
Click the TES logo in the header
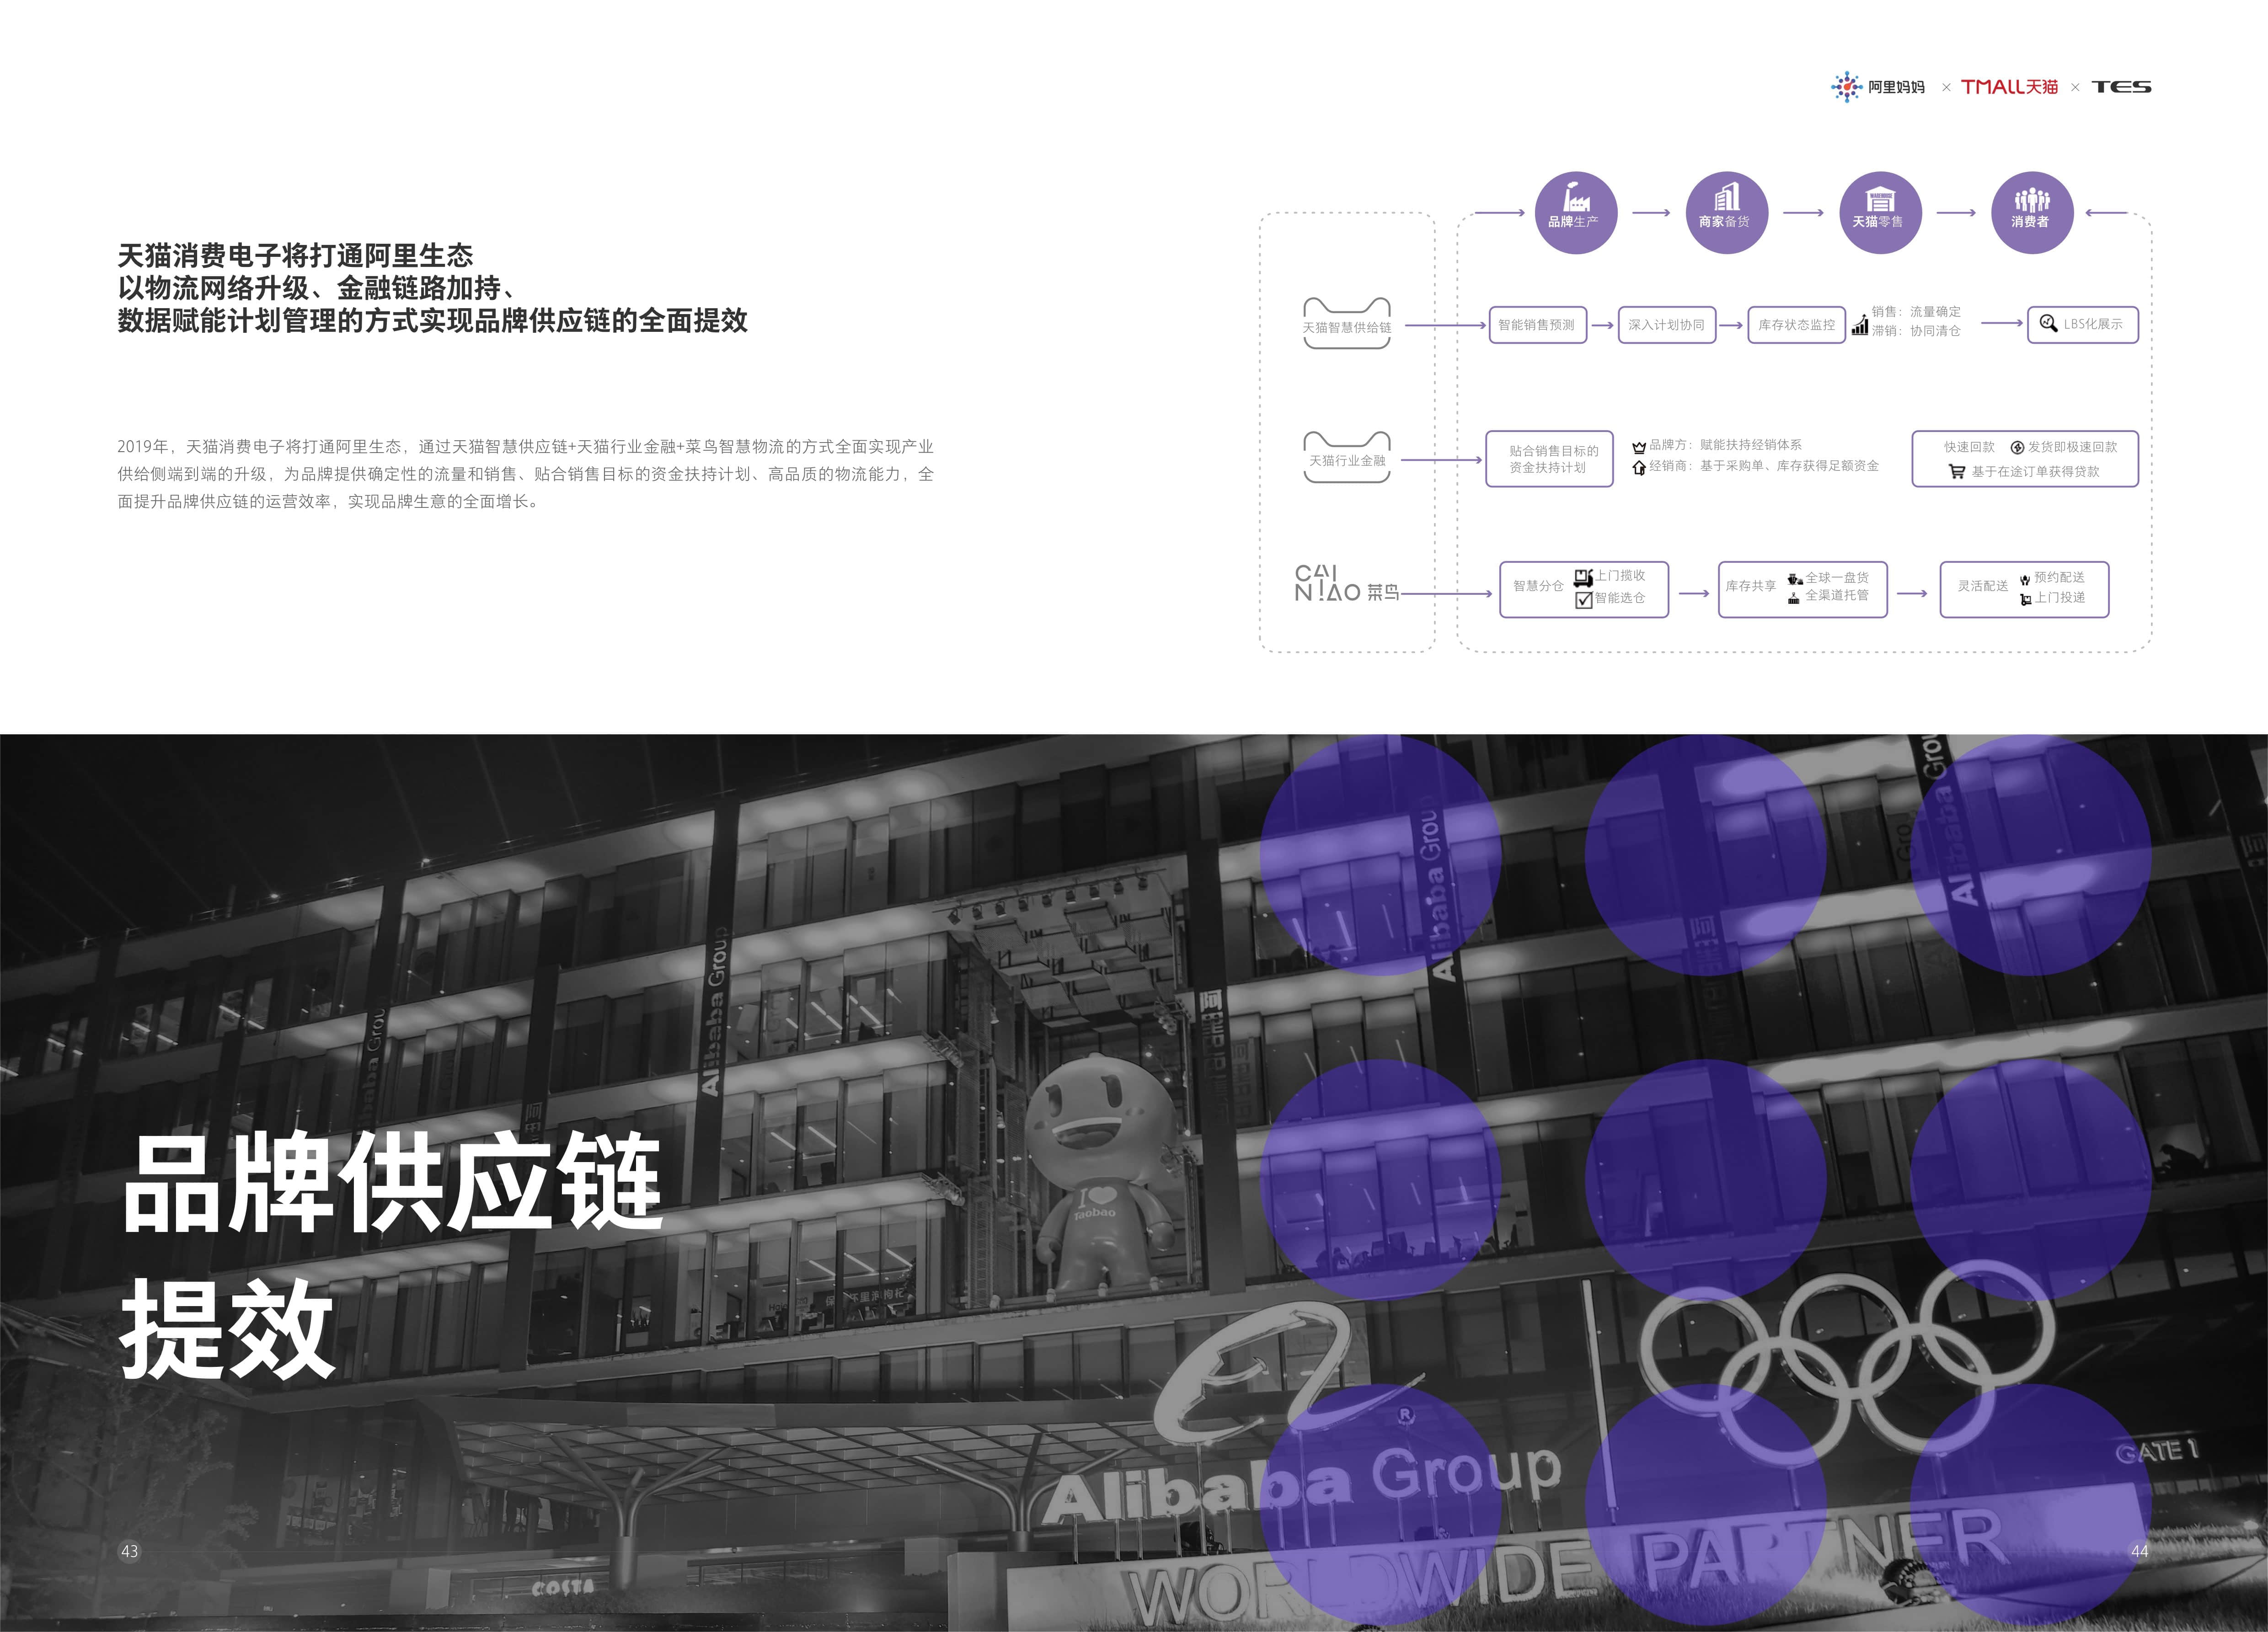click(x=2121, y=87)
